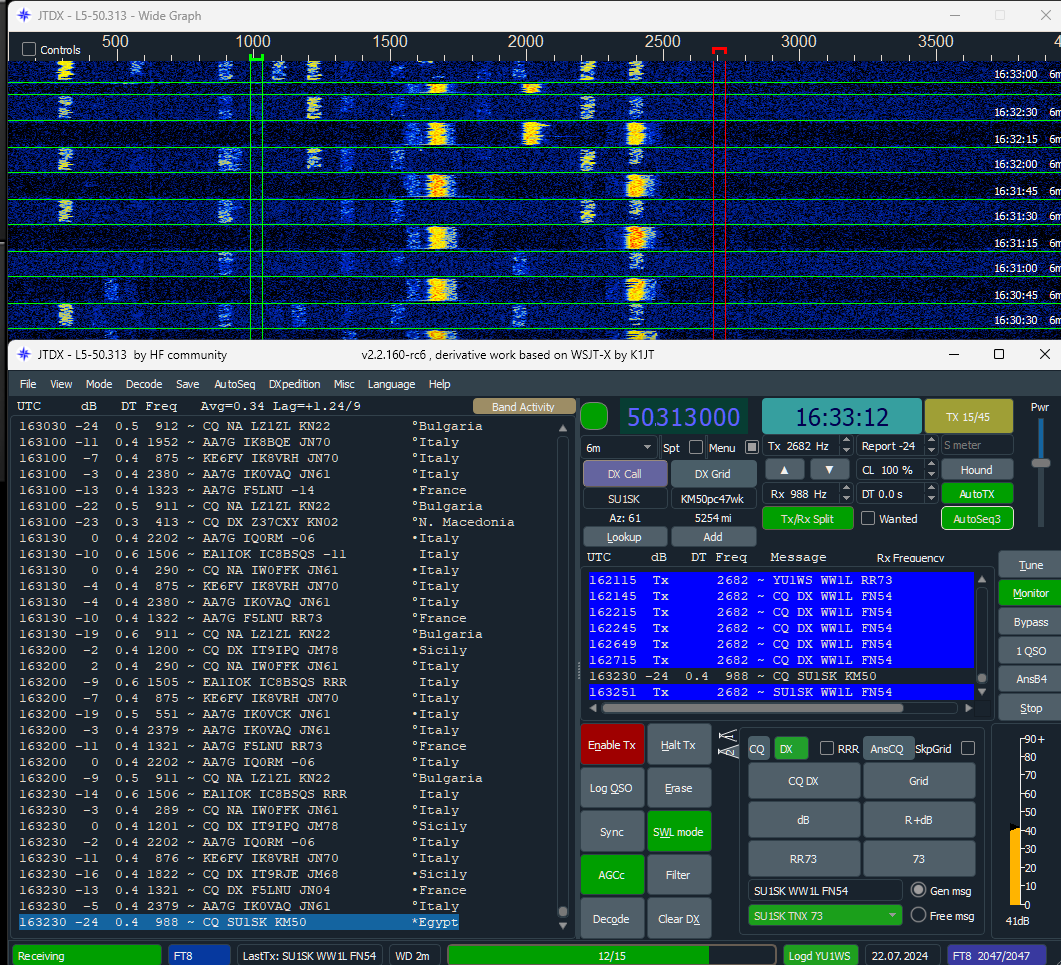Viewport: 1061px width, 965px height.
Task: Click the 12/15 progress bar in status bar
Action: coord(611,956)
